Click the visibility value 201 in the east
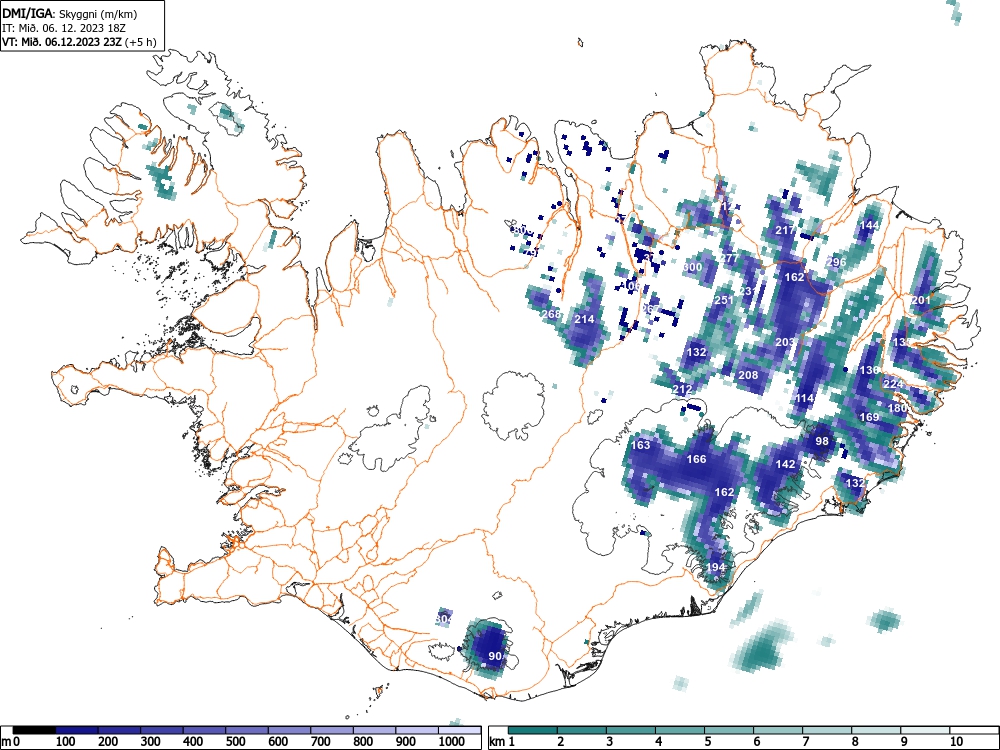The height and width of the screenshot is (750, 1000). pos(922,300)
